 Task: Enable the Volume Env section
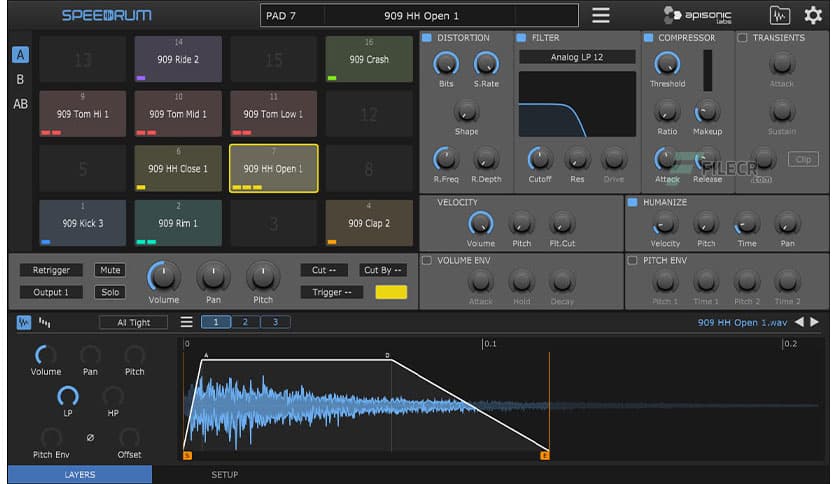427,260
